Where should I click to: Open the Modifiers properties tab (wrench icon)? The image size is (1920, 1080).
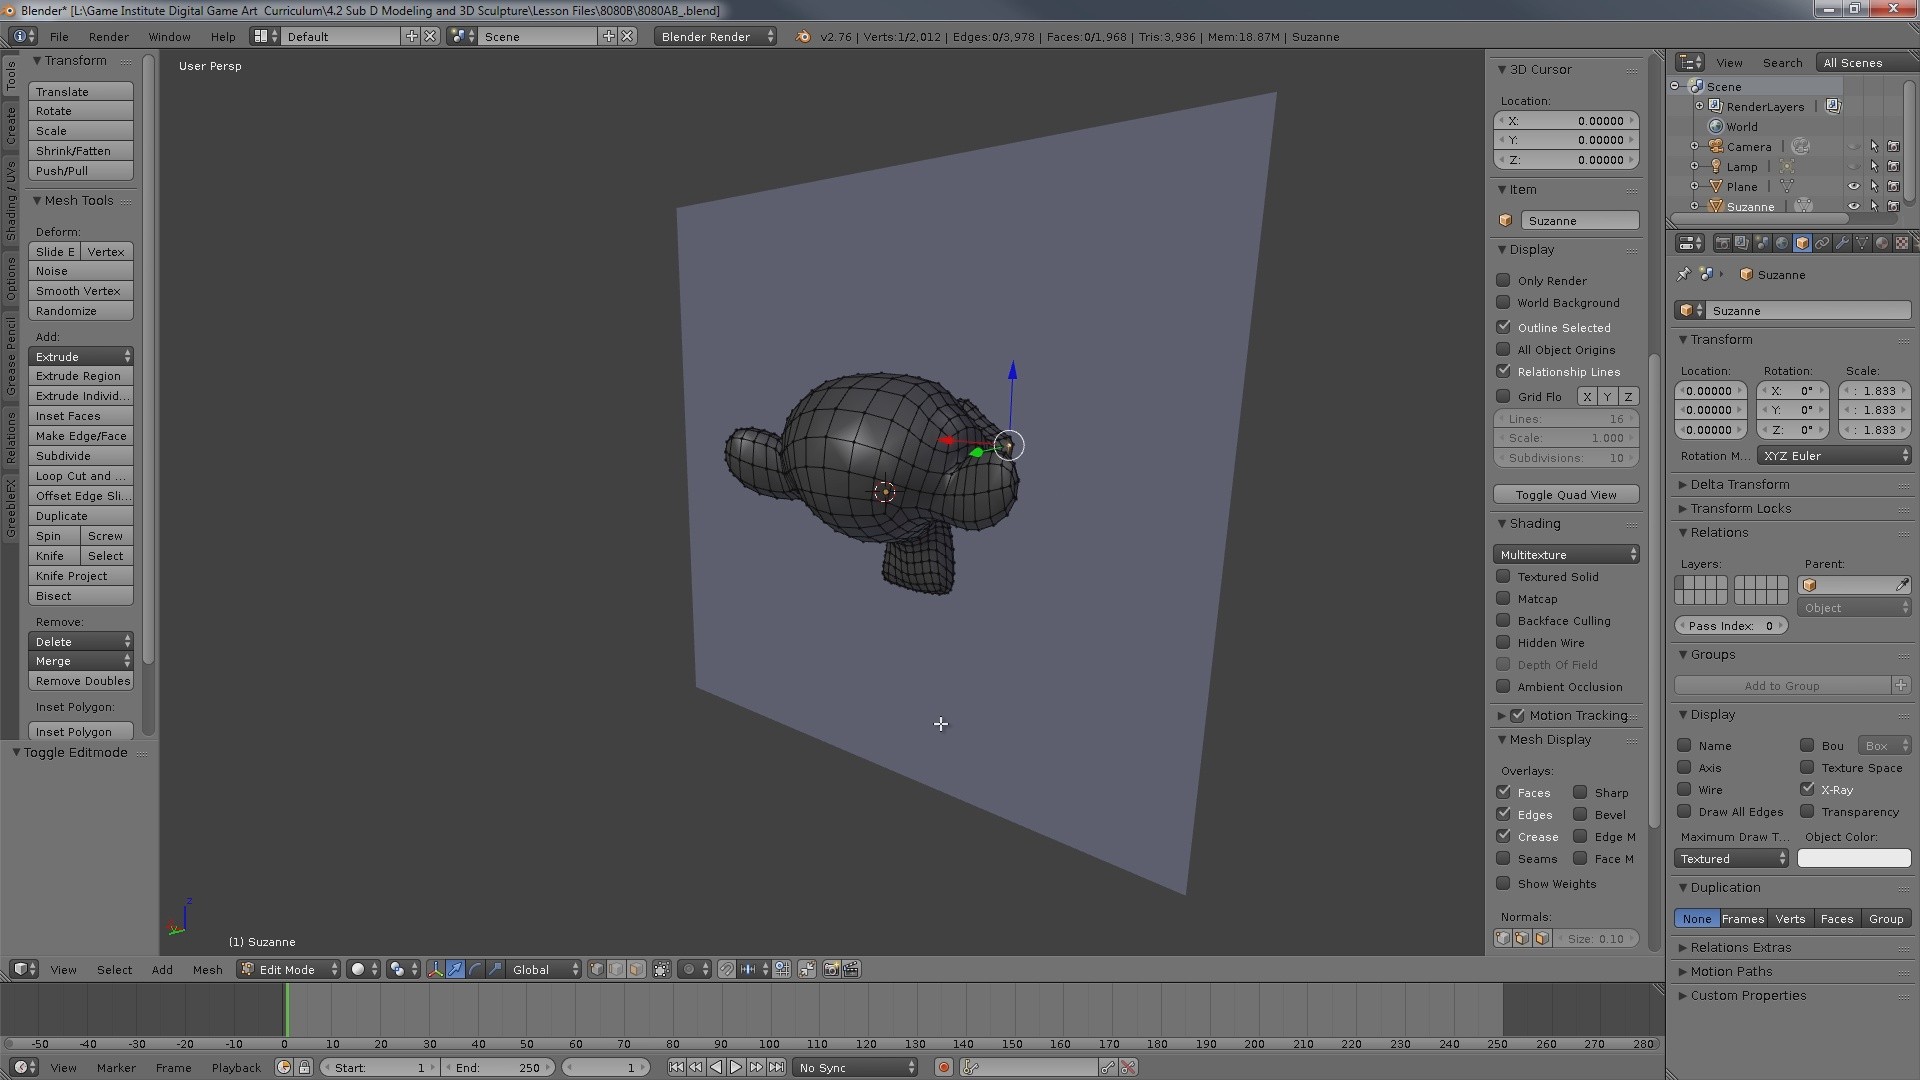click(1842, 243)
